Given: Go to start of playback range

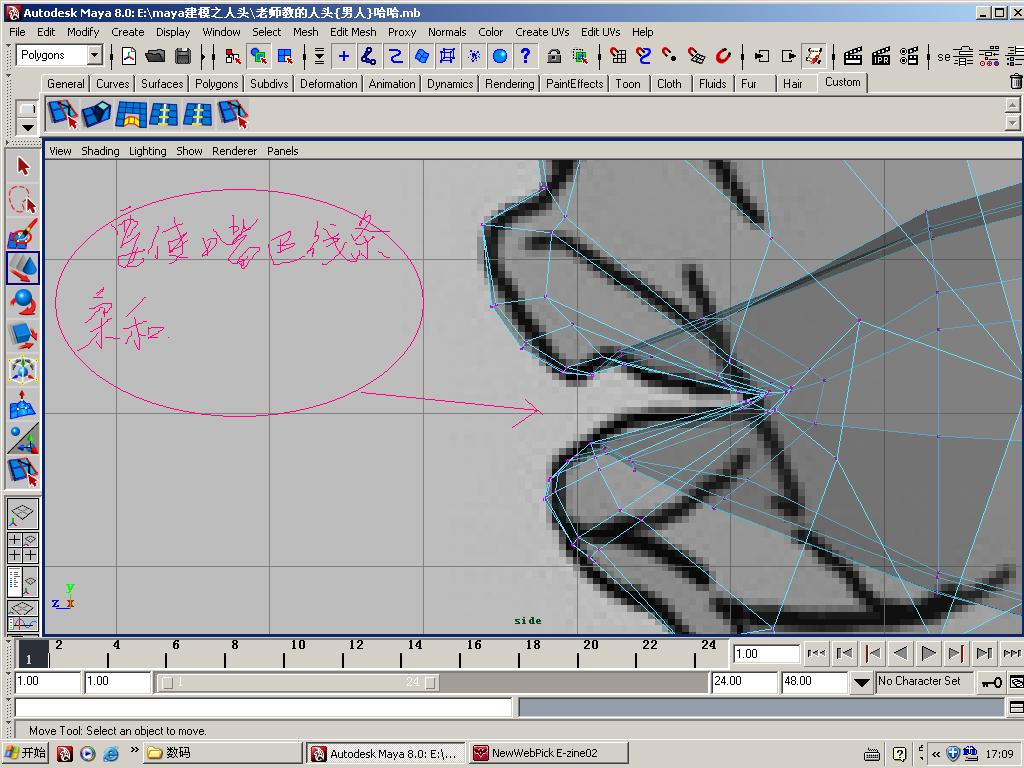Looking at the screenshot, I should (816, 652).
